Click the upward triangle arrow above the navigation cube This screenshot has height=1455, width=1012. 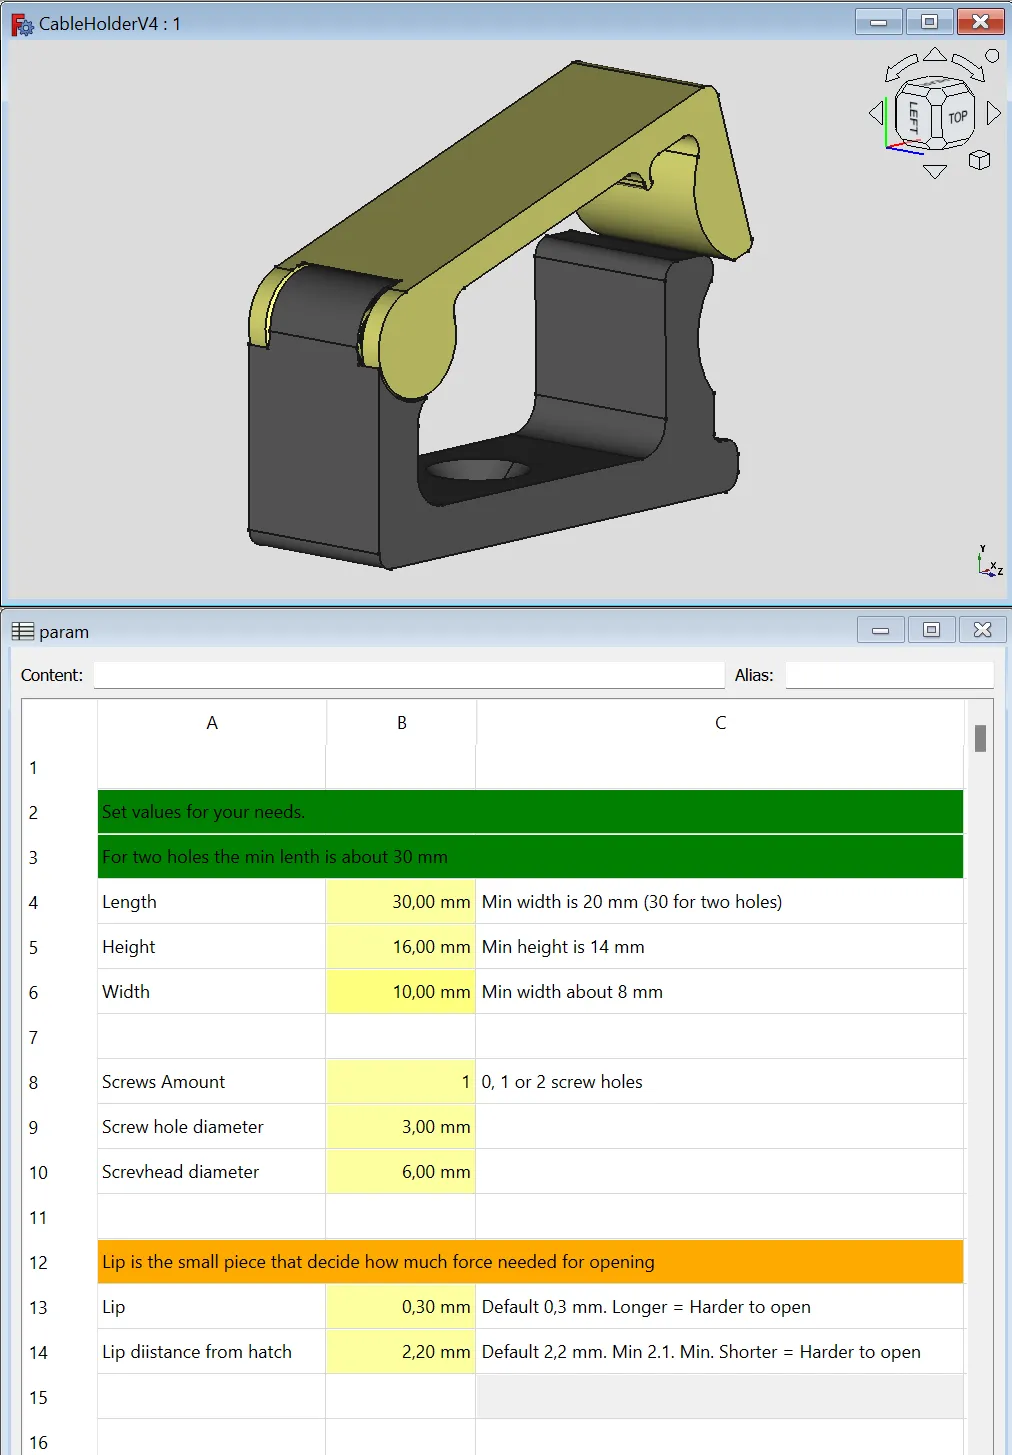tap(935, 54)
